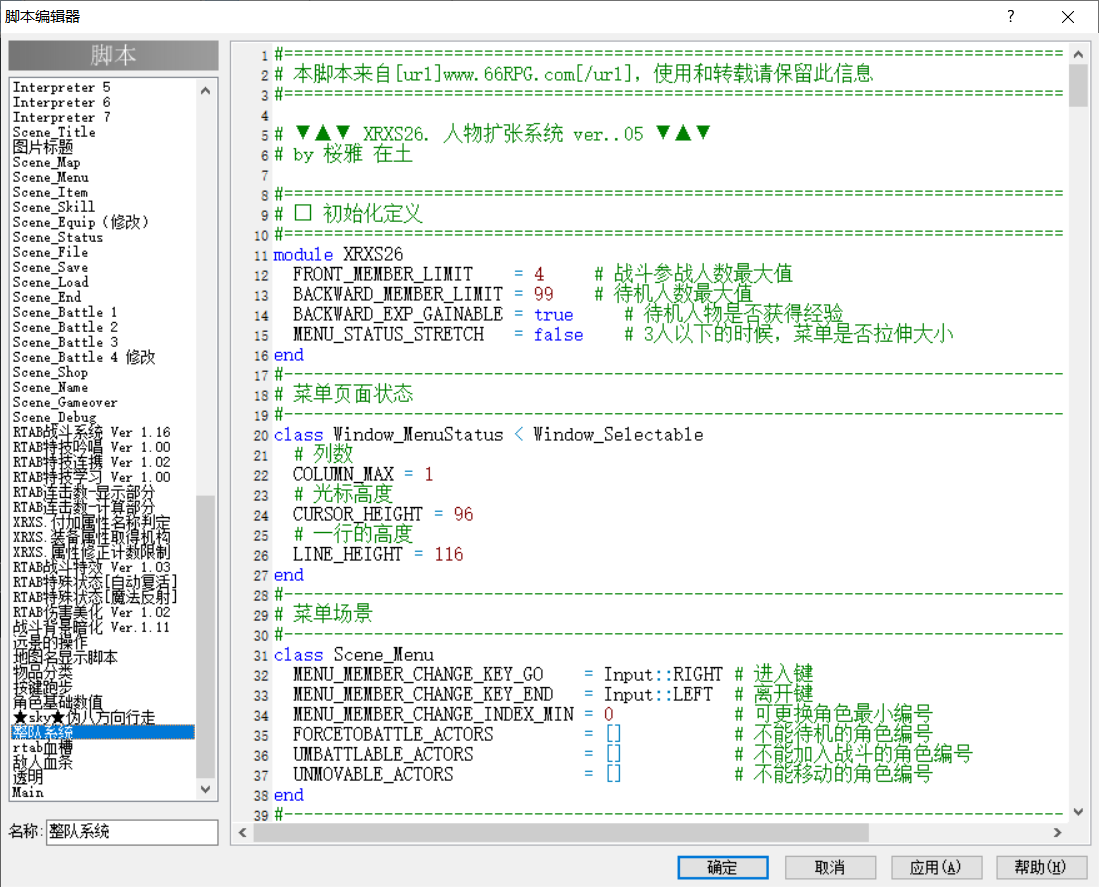Click script list scroll down arrow

pyautogui.click(x=205, y=789)
